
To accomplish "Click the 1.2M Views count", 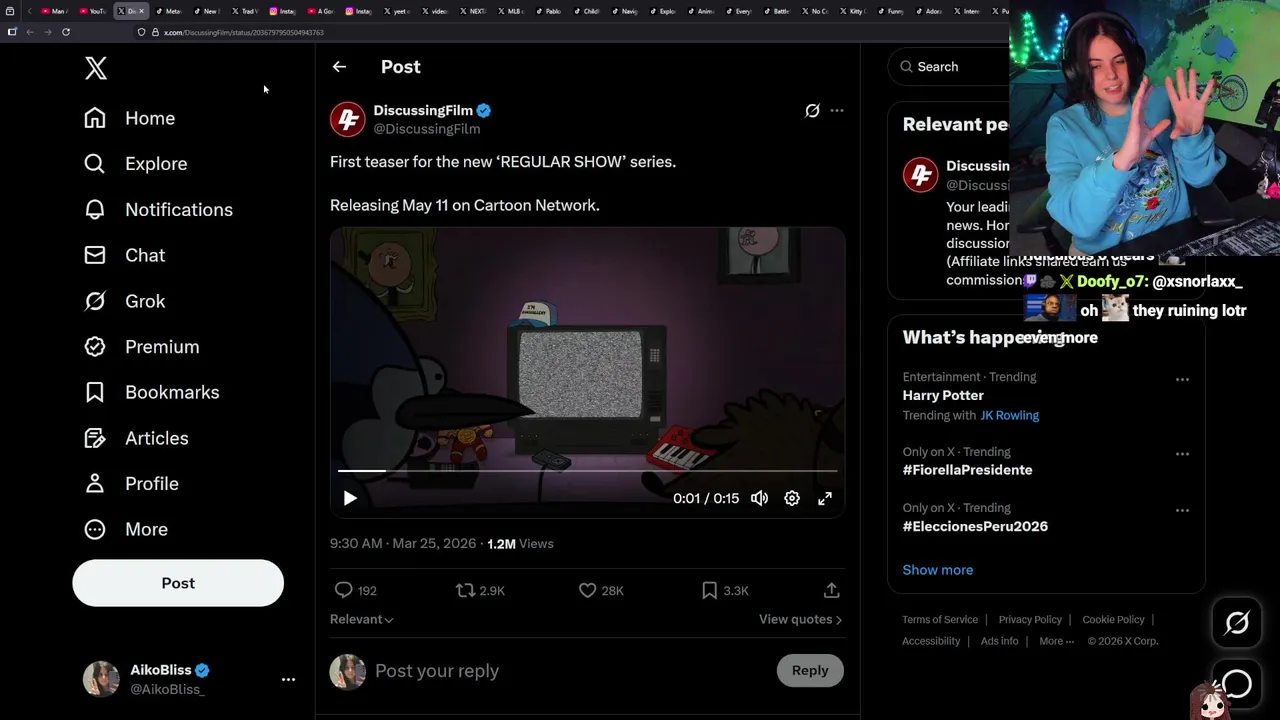I will (x=520, y=544).
